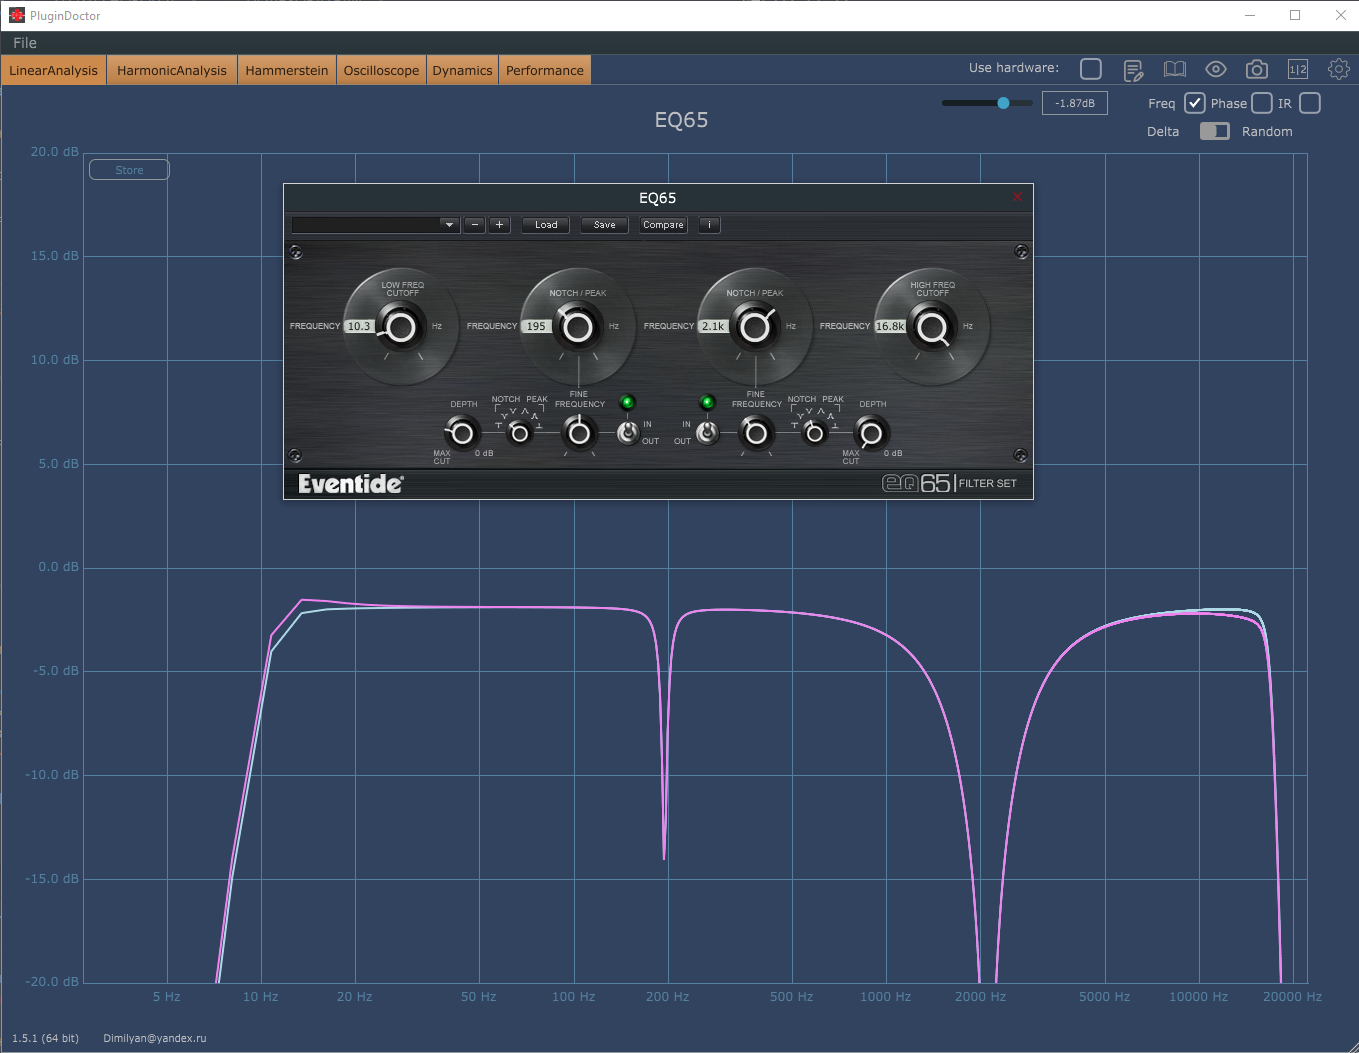The image size is (1359, 1053).
Task: Switch to Dynamics tab
Action: click(462, 70)
